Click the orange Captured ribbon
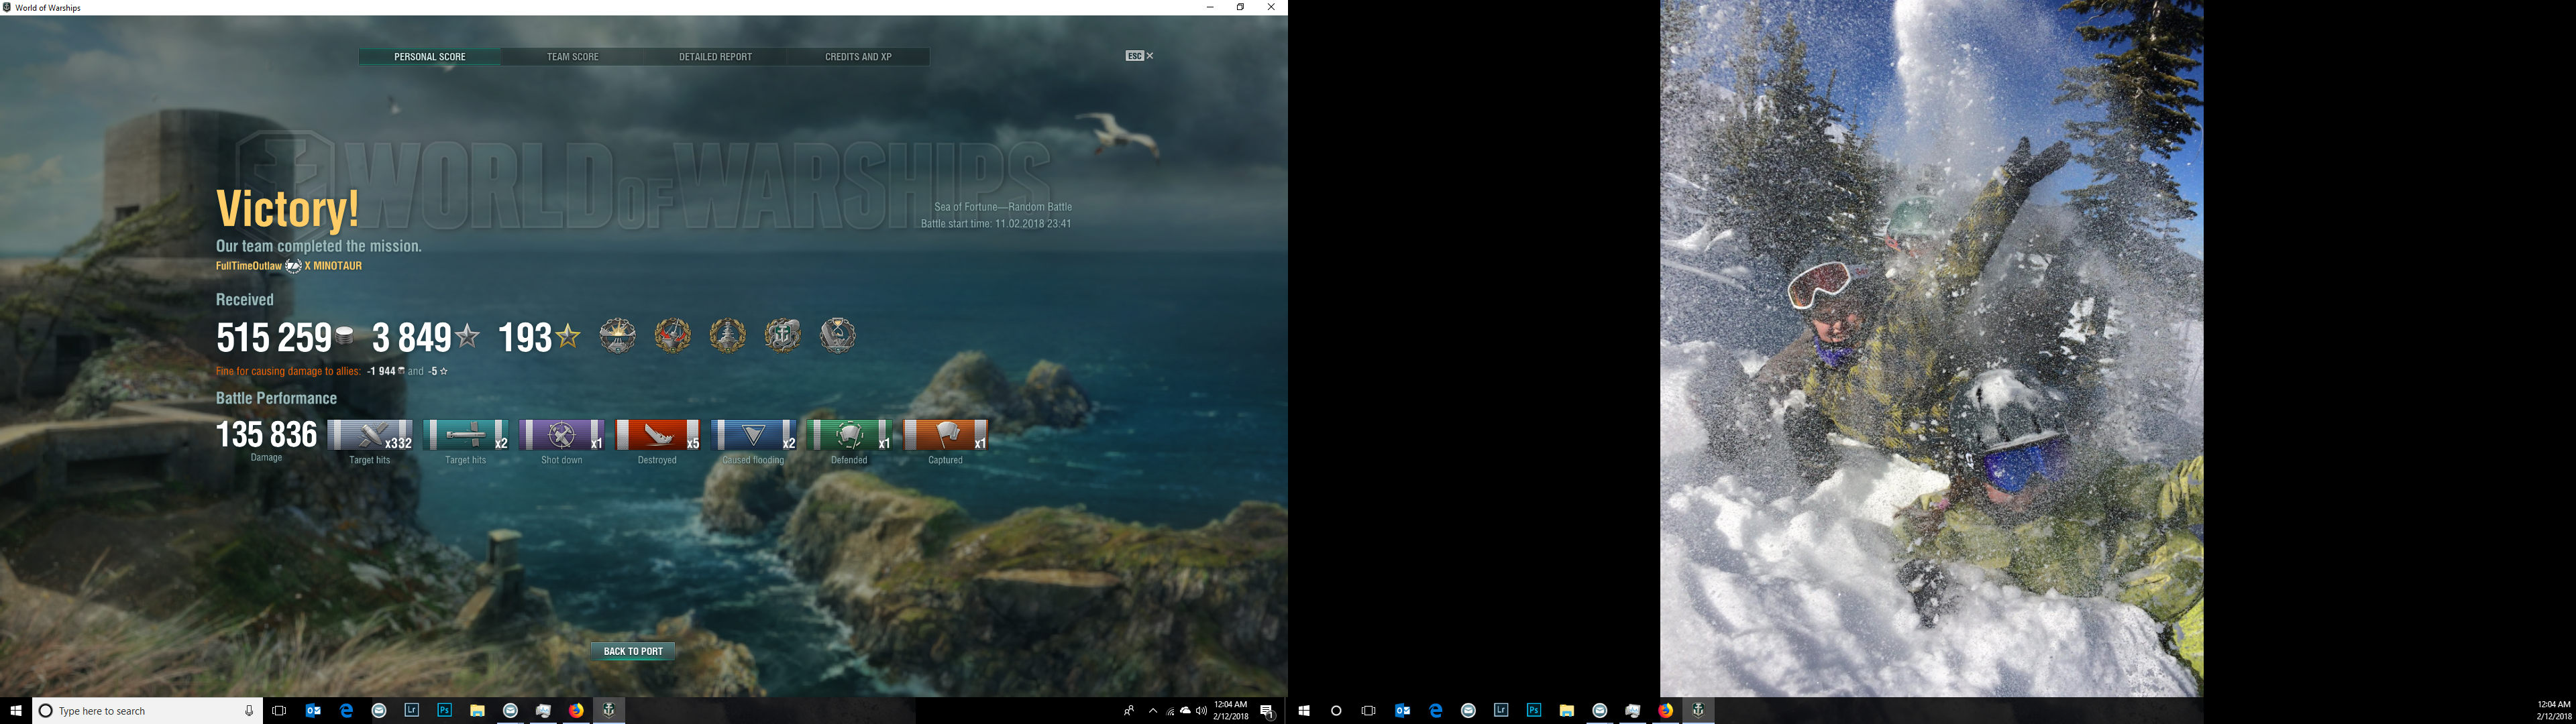Image resolution: width=2576 pixels, height=724 pixels. [x=945, y=435]
